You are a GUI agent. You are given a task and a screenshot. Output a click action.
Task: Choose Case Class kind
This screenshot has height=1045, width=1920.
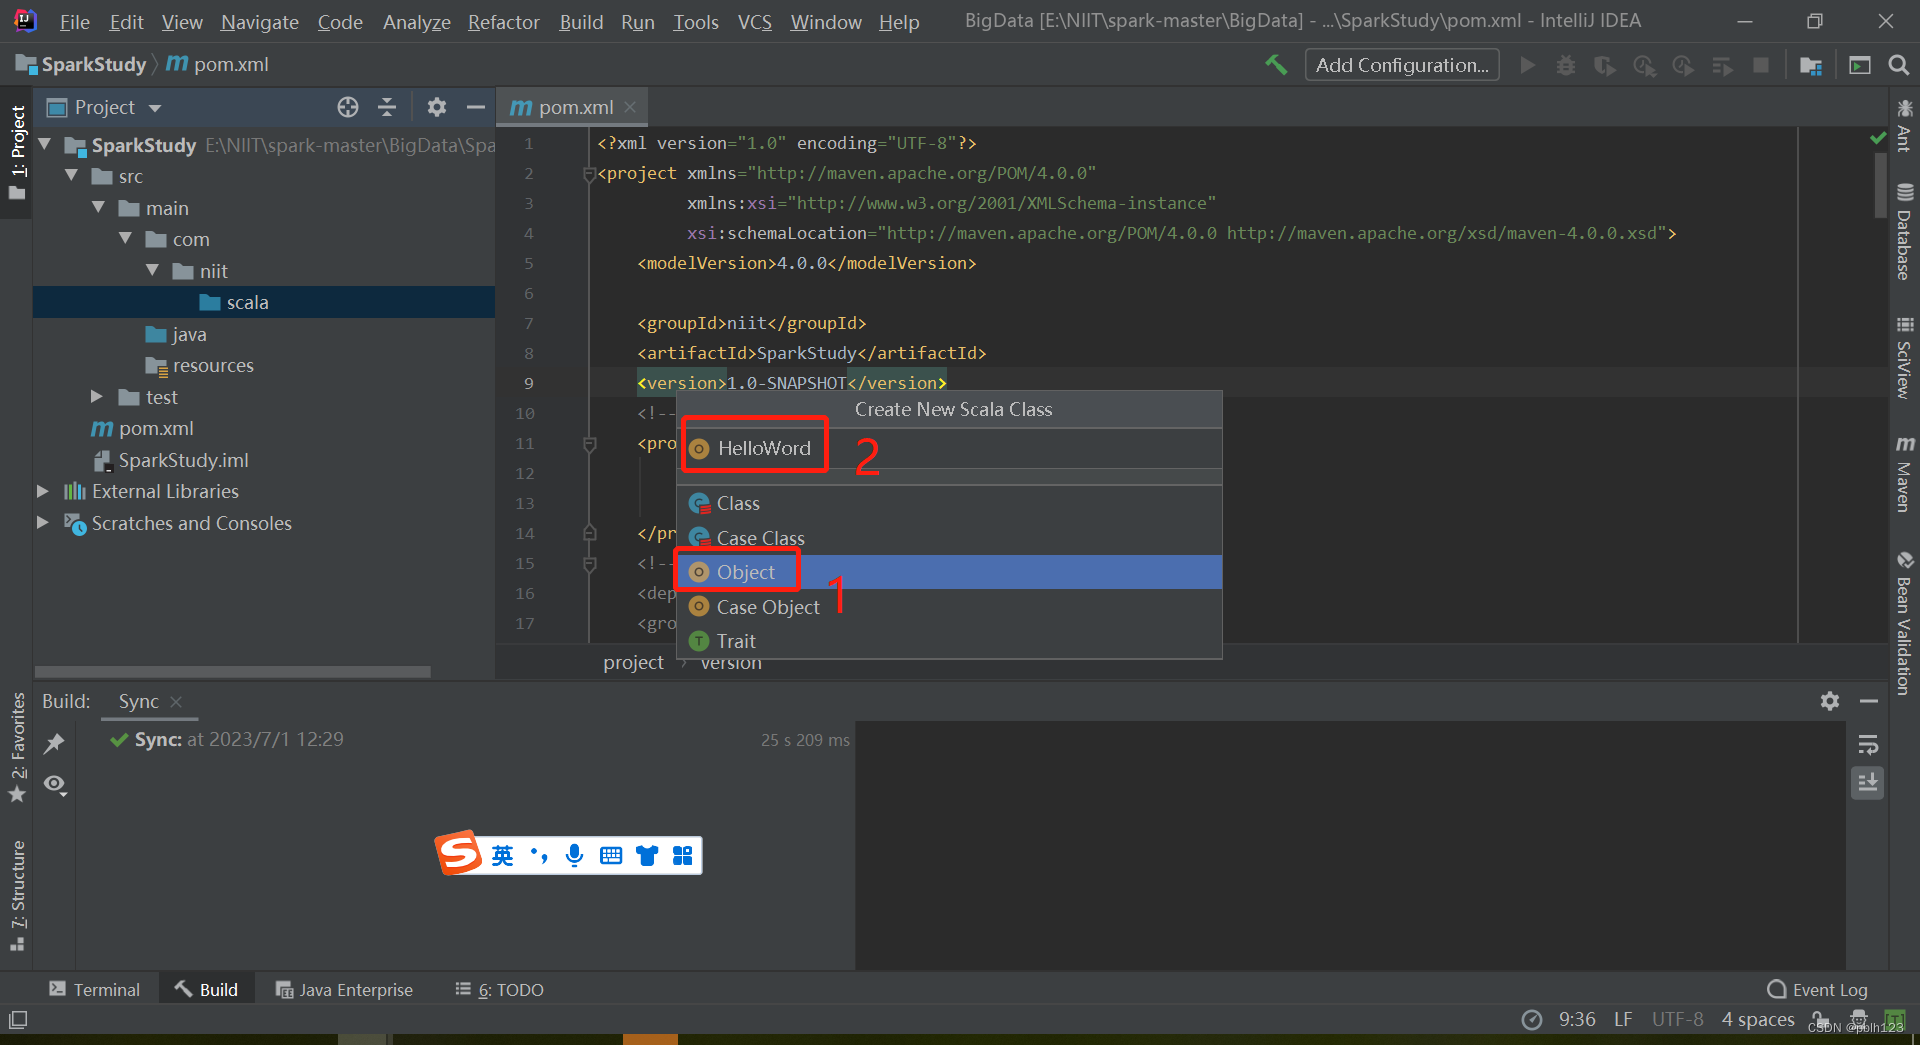tap(949, 538)
